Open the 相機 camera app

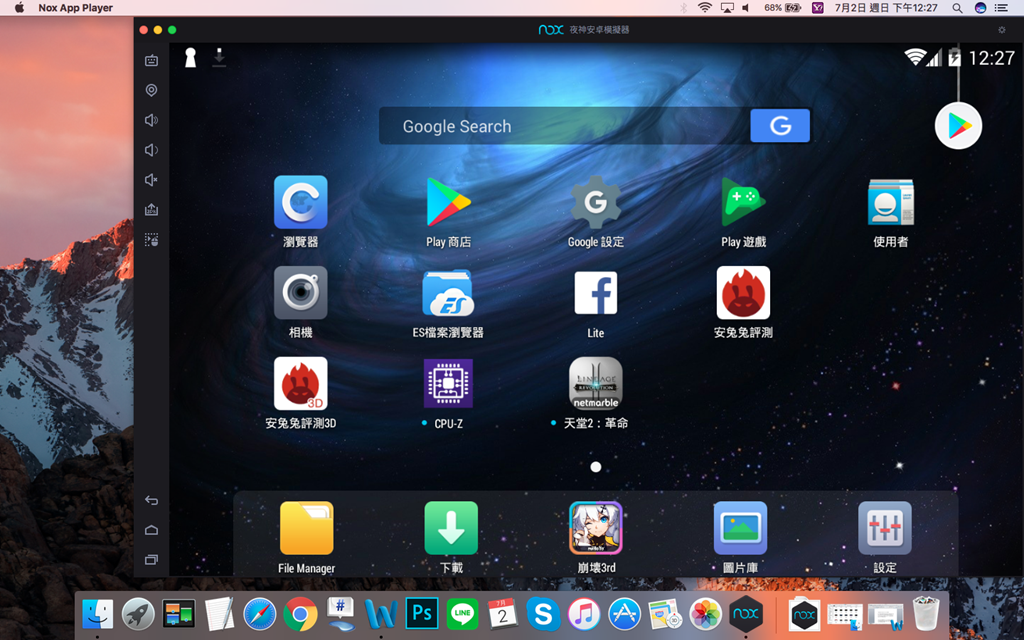(x=300, y=294)
